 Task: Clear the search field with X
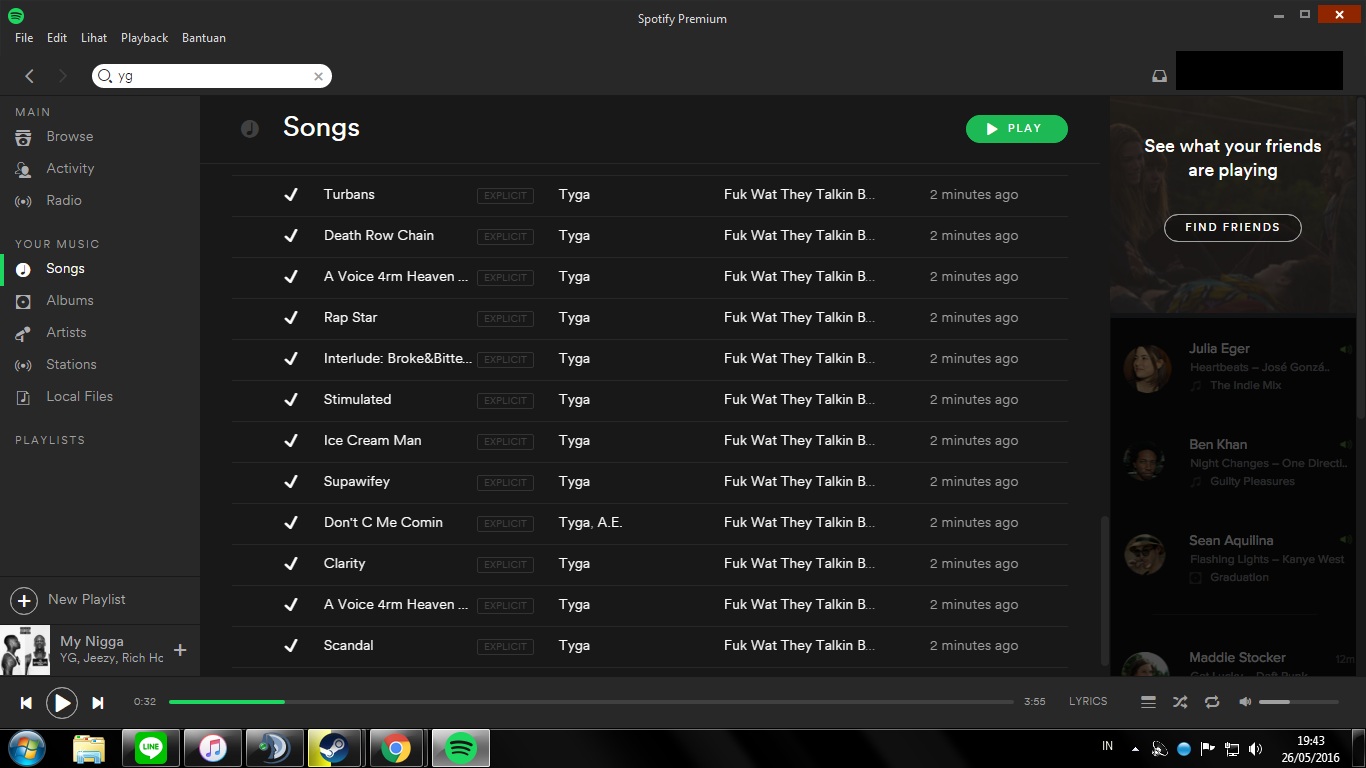(x=318, y=76)
